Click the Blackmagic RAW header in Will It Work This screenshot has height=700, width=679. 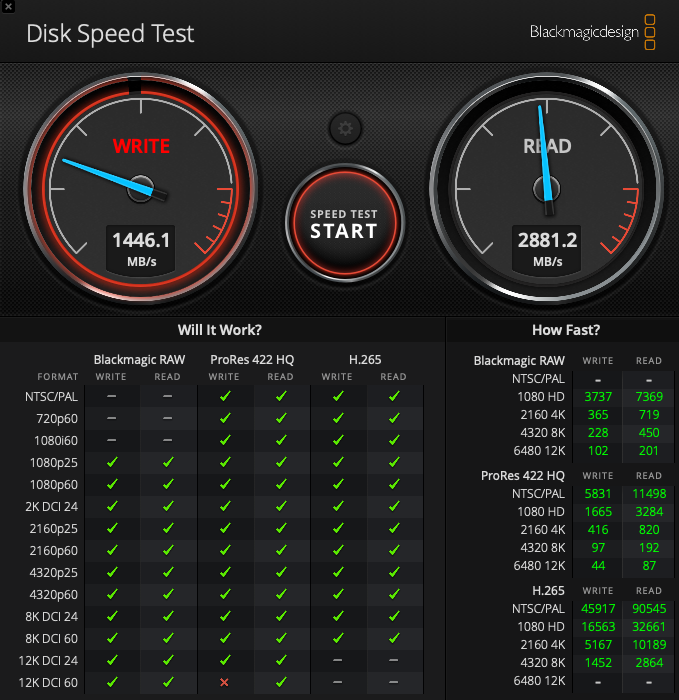click(139, 360)
